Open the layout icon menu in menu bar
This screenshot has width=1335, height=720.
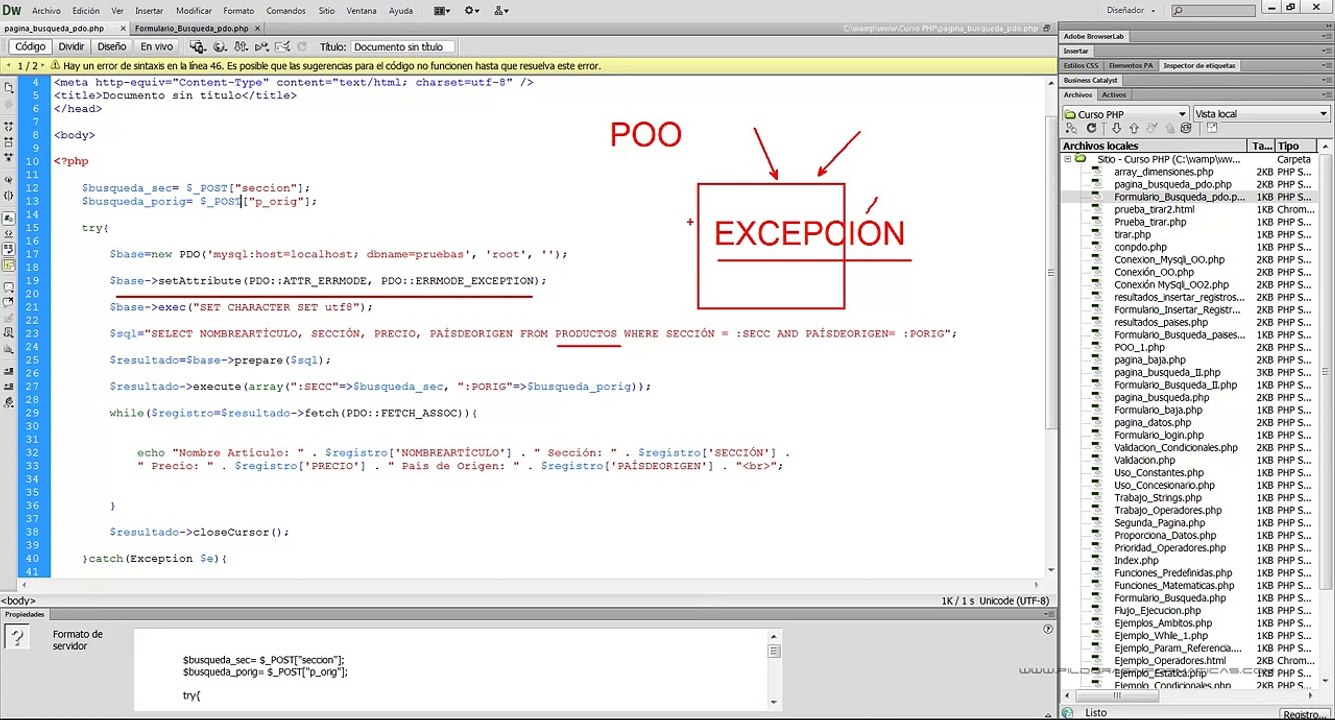442,10
